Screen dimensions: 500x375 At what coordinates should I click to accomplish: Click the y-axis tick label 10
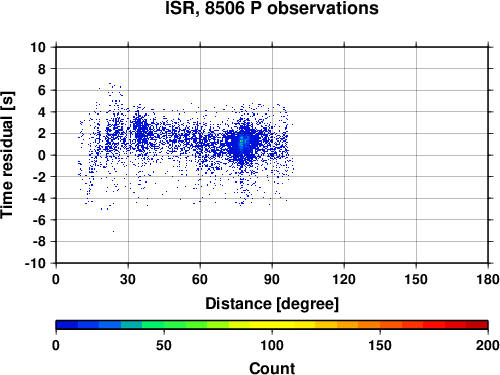[38, 47]
